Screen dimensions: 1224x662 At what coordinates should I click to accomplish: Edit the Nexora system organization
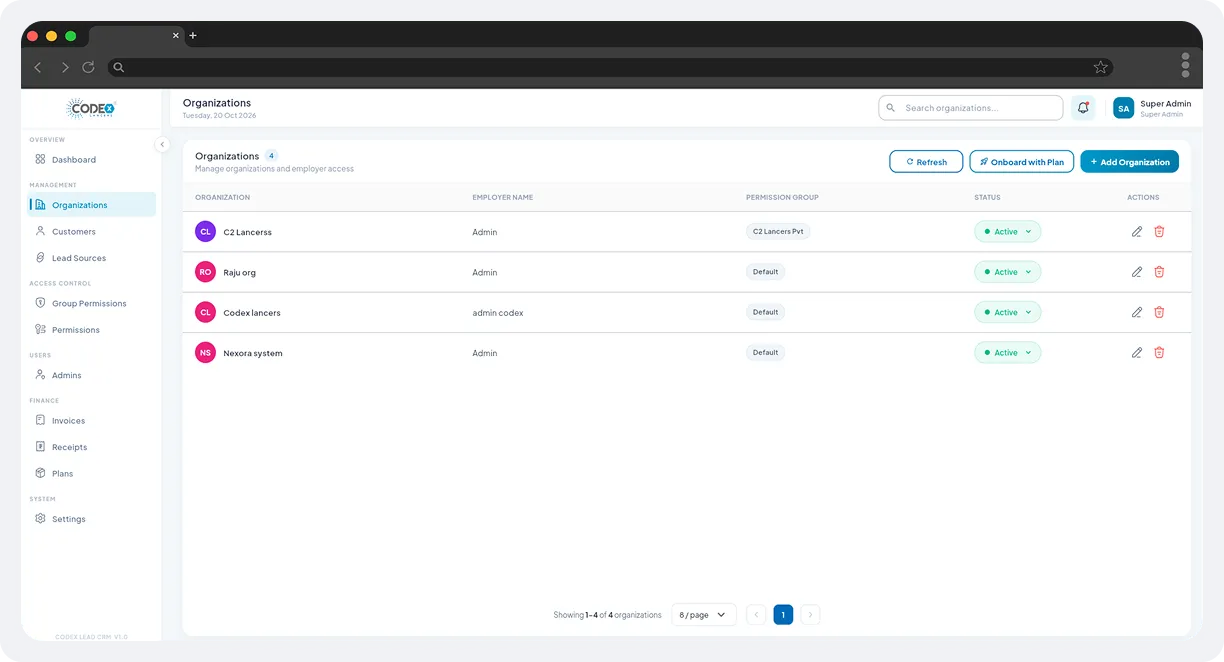1137,353
